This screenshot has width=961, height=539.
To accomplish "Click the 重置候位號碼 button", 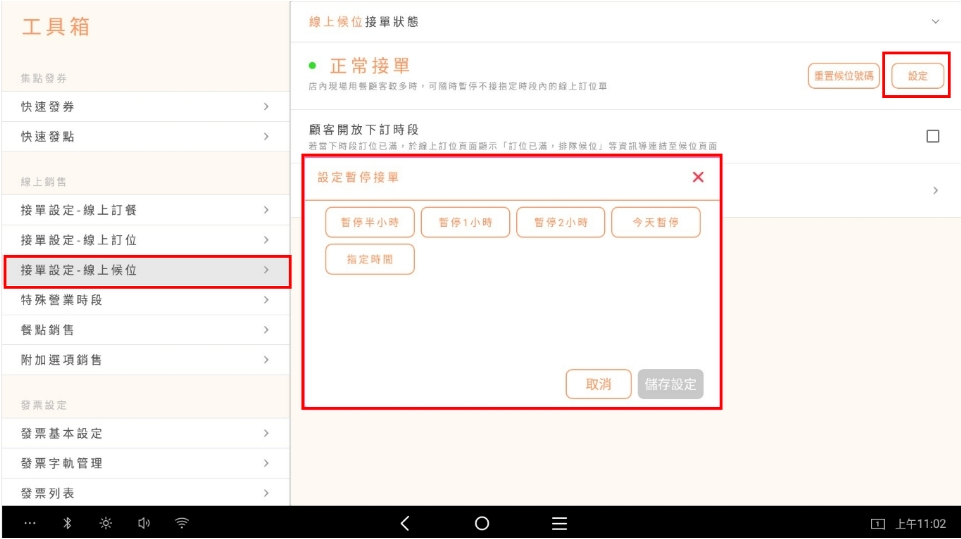I will click(x=843, y=76).
